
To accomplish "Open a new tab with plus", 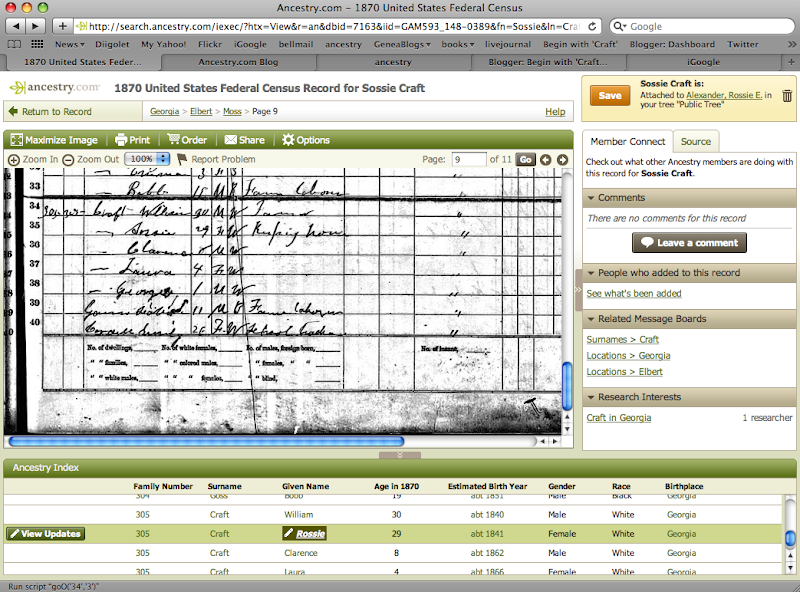I will [791, 62].
